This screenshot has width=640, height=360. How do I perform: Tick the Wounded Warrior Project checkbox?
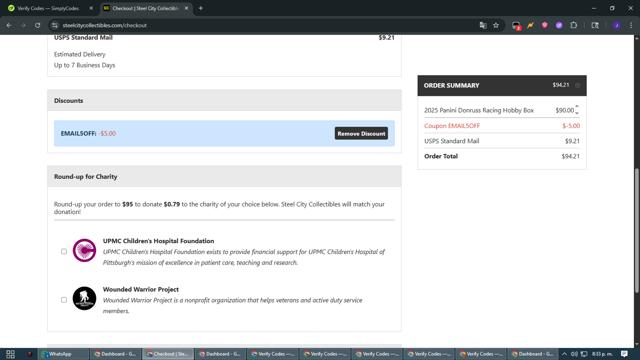click(x=64, y=300)
